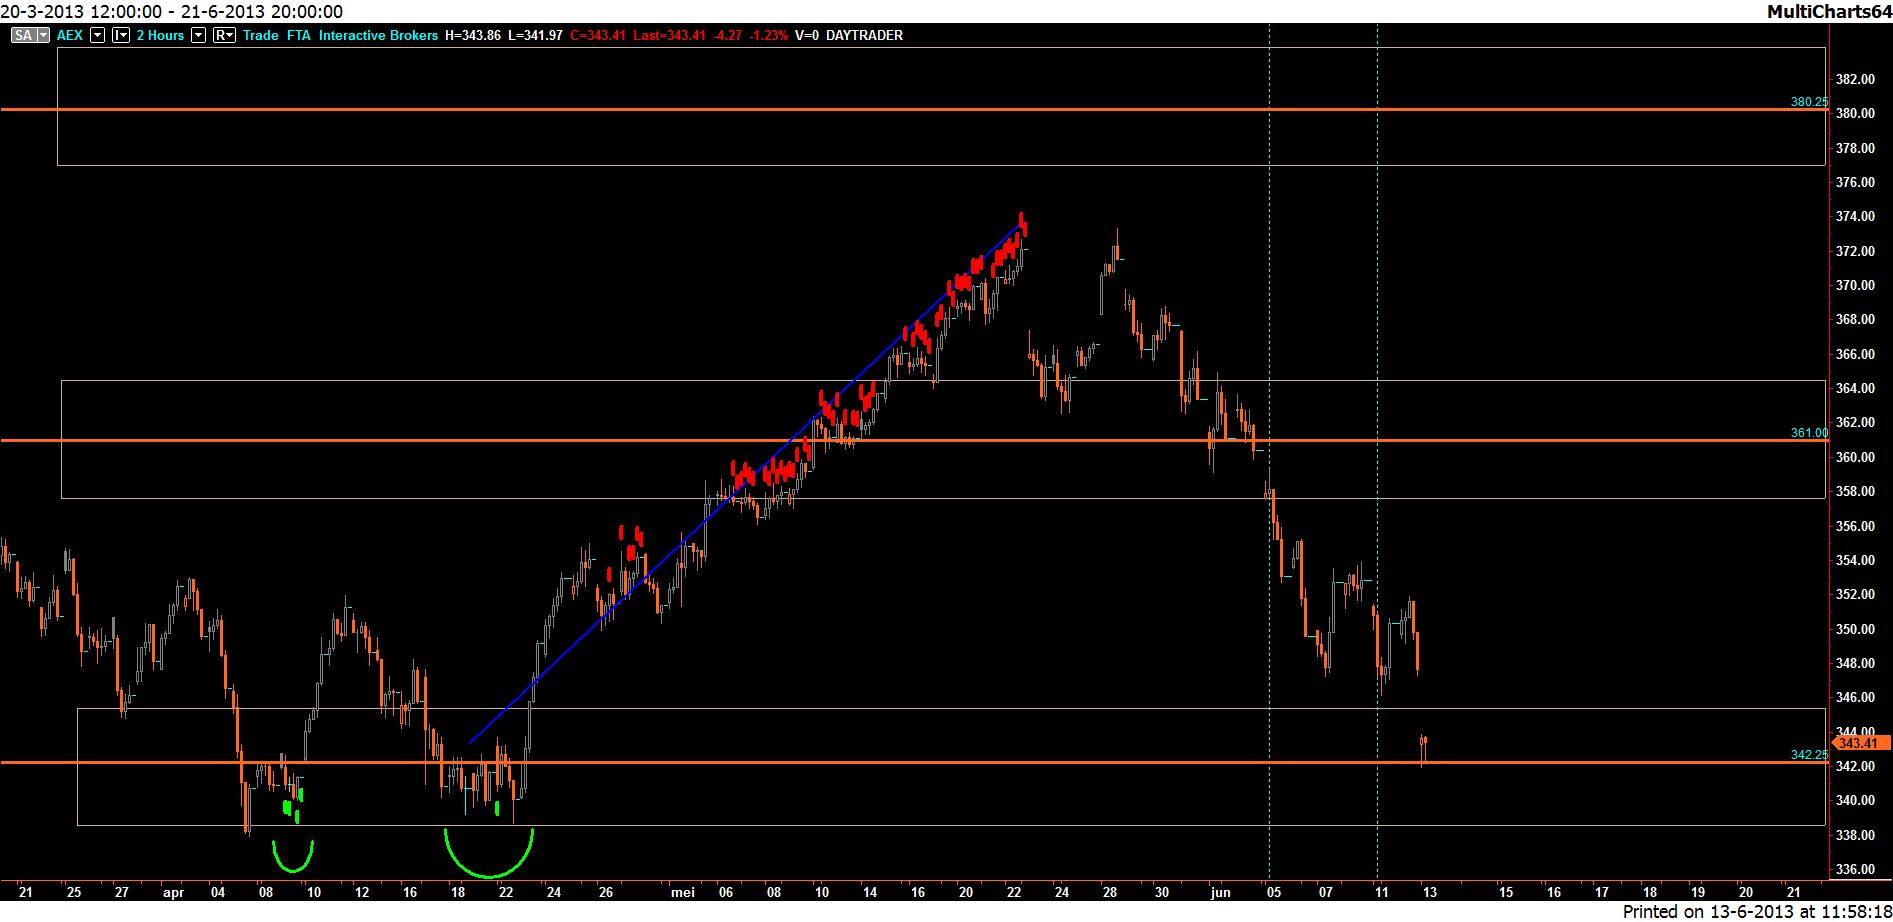Select the small green arc drawing
Image resolution: width=1893 pixels, height=922 pixels.
point(293,870)
